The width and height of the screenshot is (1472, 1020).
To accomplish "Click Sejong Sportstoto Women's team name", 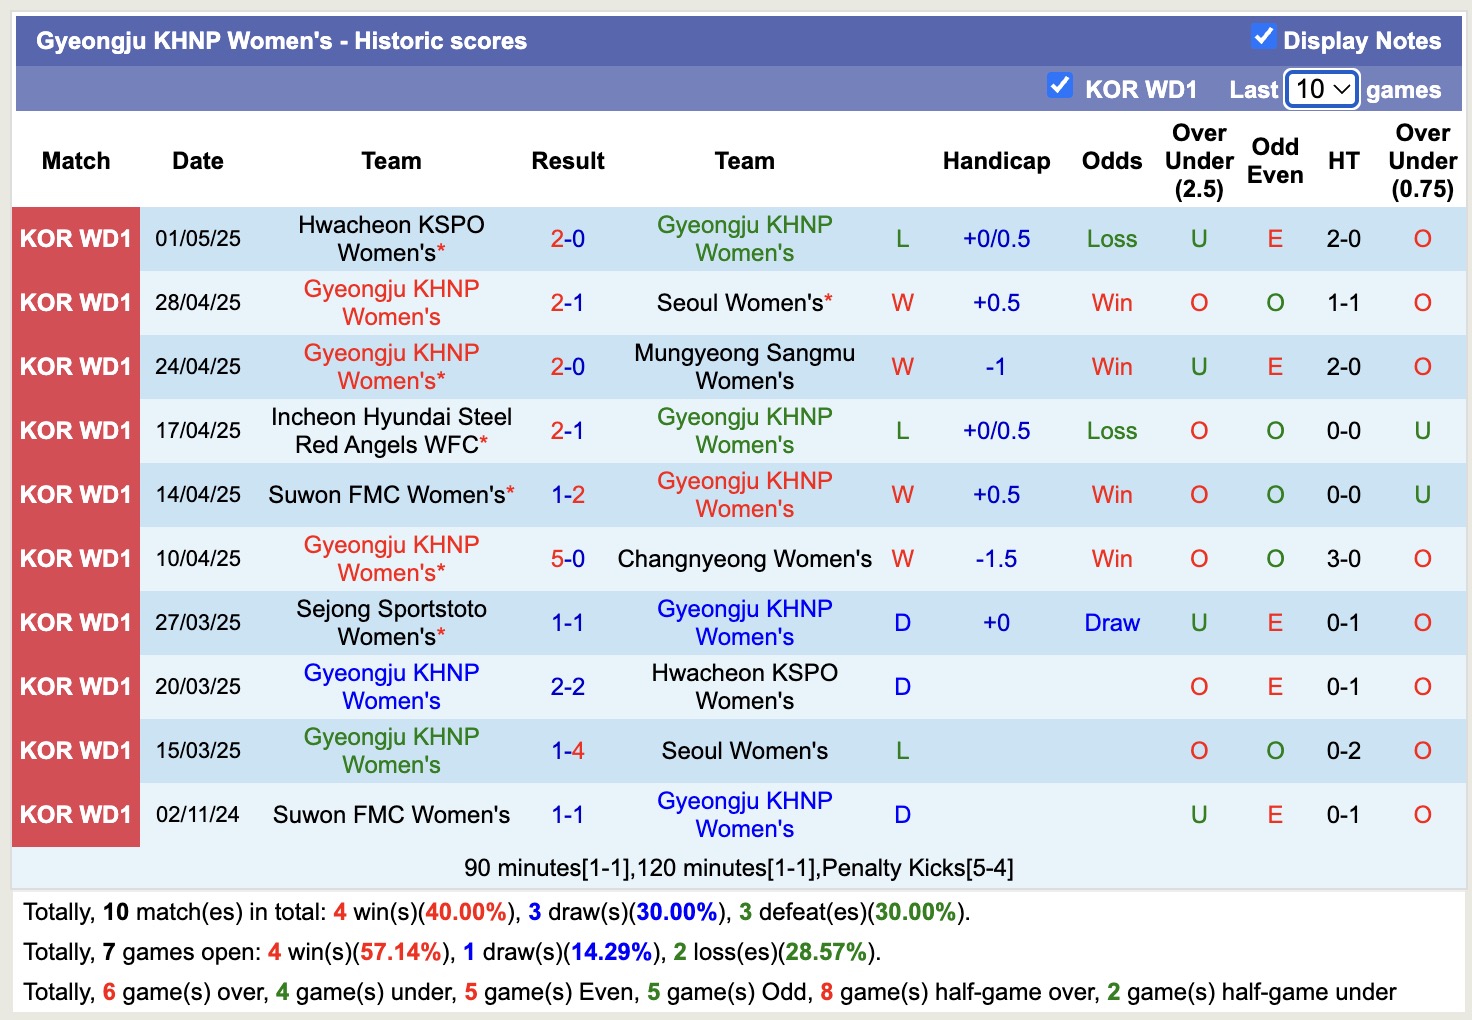I will click(x=391, y=622).
